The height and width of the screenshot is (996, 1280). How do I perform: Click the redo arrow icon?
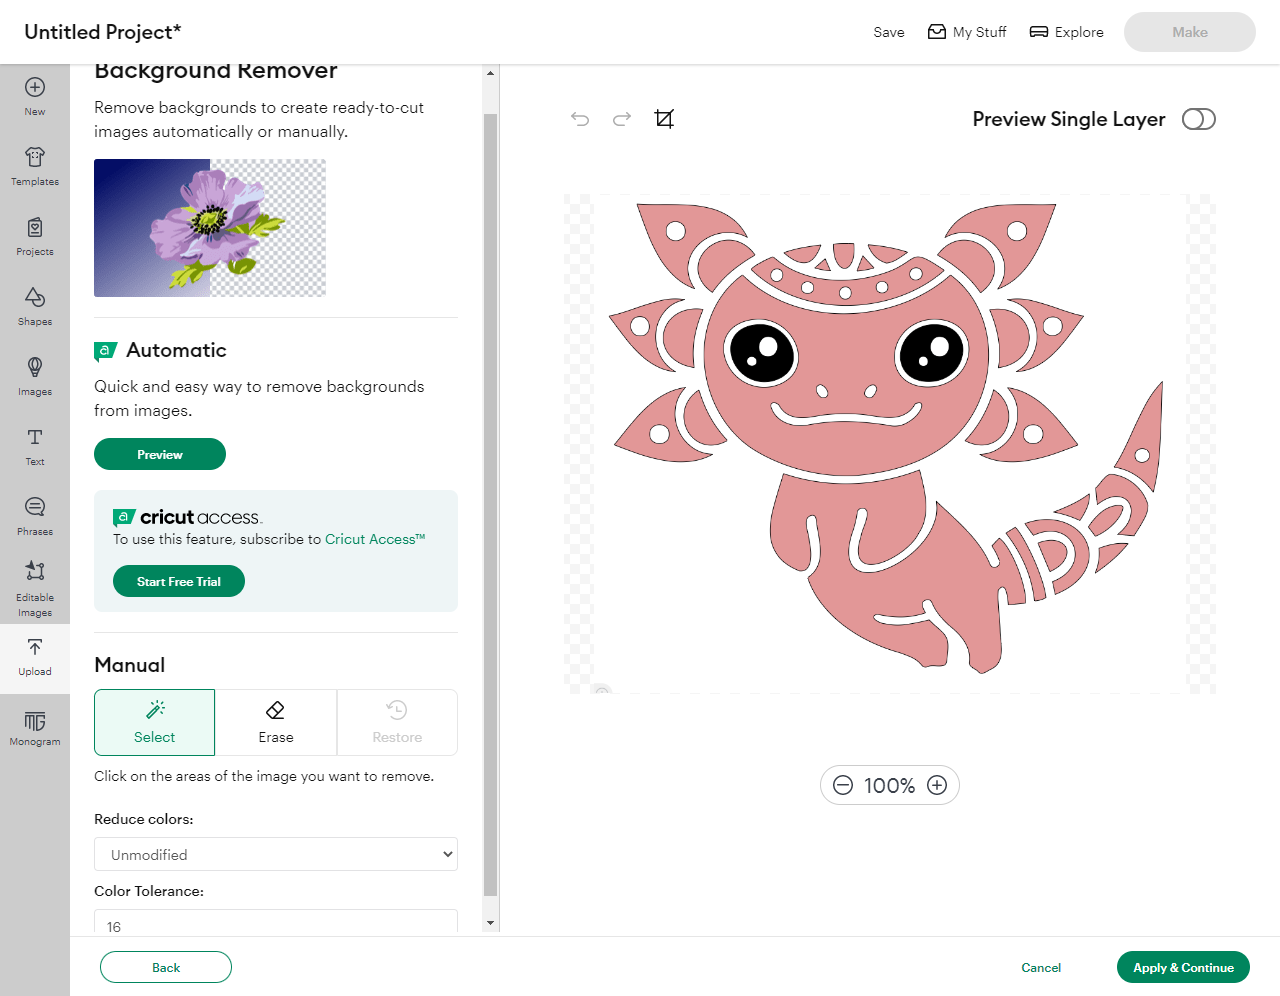pyautogui.click(x=622, y=119)
